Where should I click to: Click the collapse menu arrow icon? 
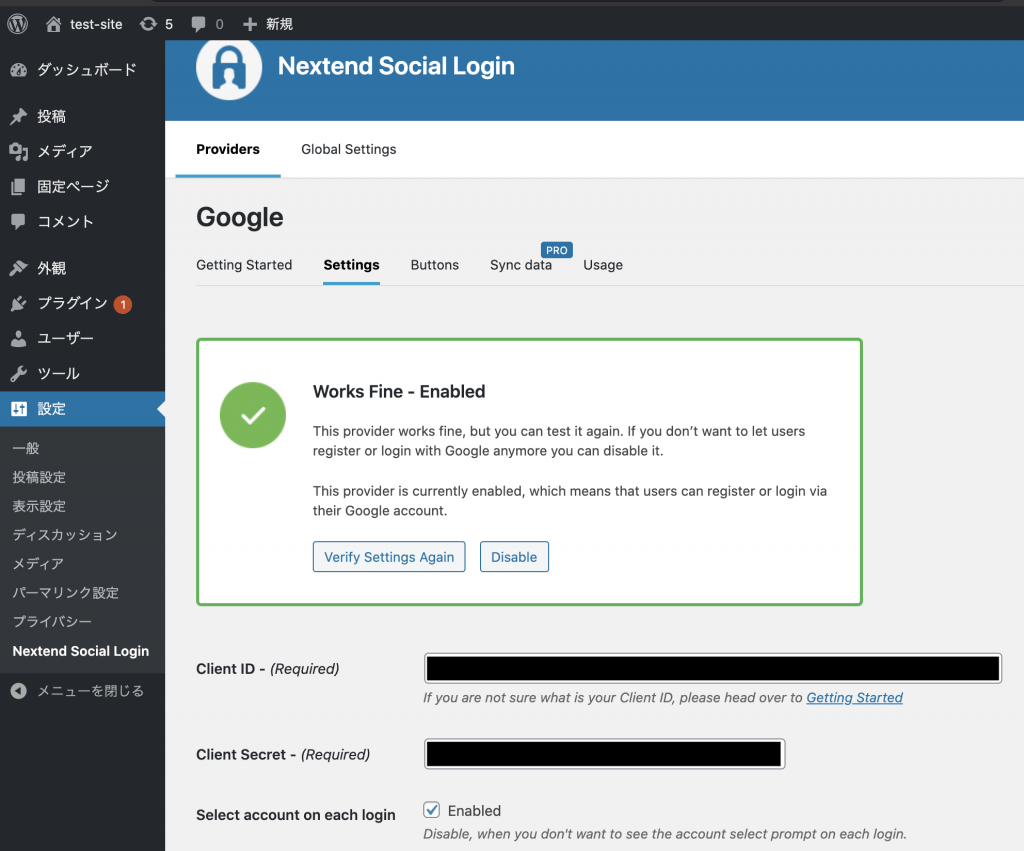point(18,691)
